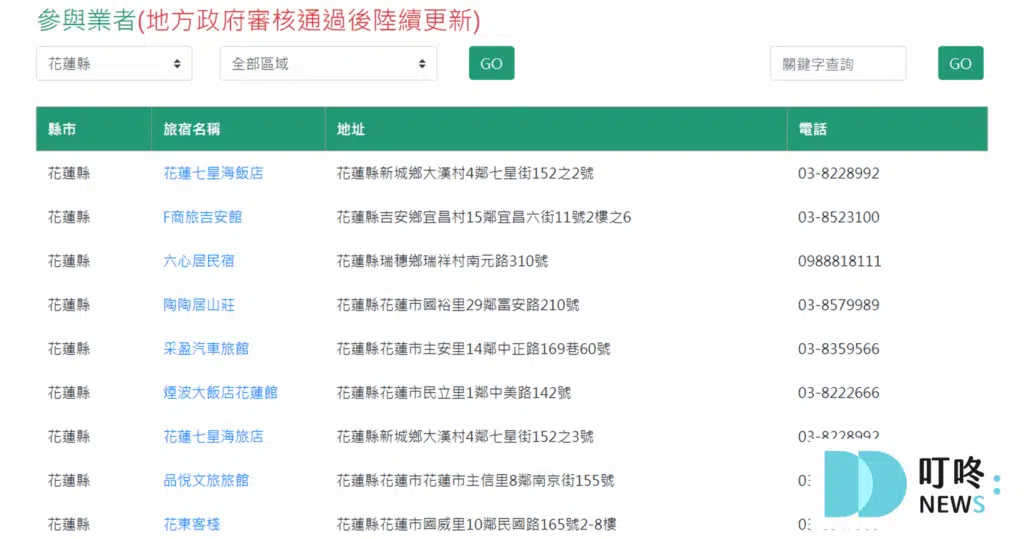Image resolution: width=1024 pixels, height=539 pixels.
Task: Select address 花蓮縣吉安鄉宜昌村15鄰宜昌六街11號2樓之6
Action: pos(483,217)
